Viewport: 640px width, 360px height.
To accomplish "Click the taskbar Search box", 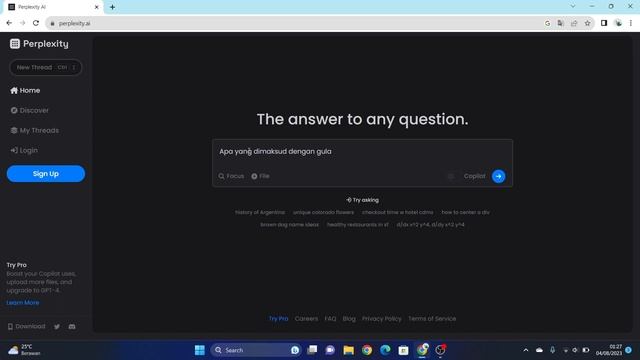I will coord(256,350).
